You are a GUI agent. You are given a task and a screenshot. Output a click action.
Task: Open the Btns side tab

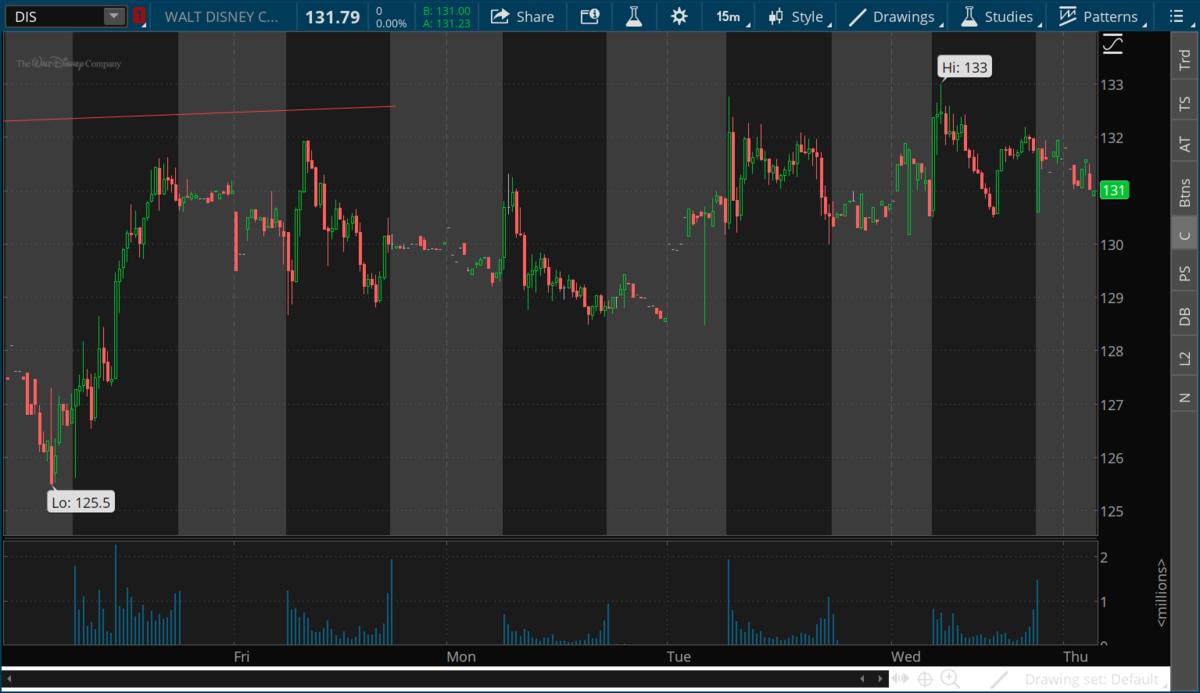[1185, 191]
